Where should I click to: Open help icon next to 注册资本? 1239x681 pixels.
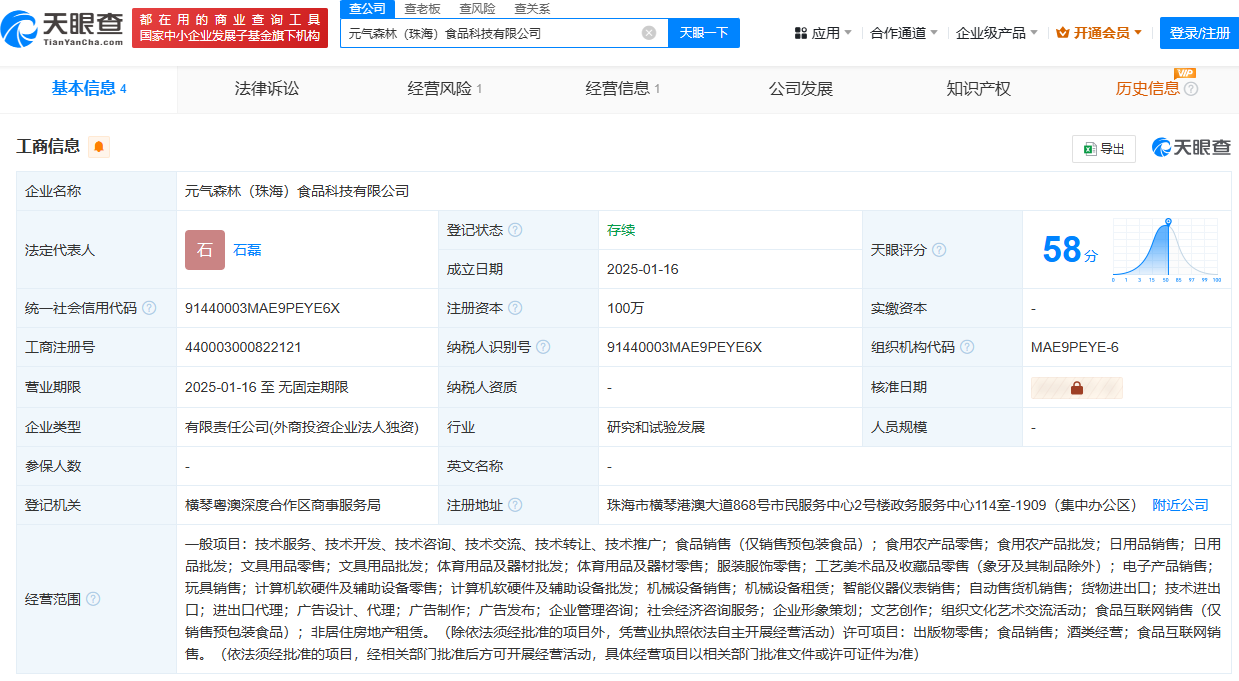515,308
